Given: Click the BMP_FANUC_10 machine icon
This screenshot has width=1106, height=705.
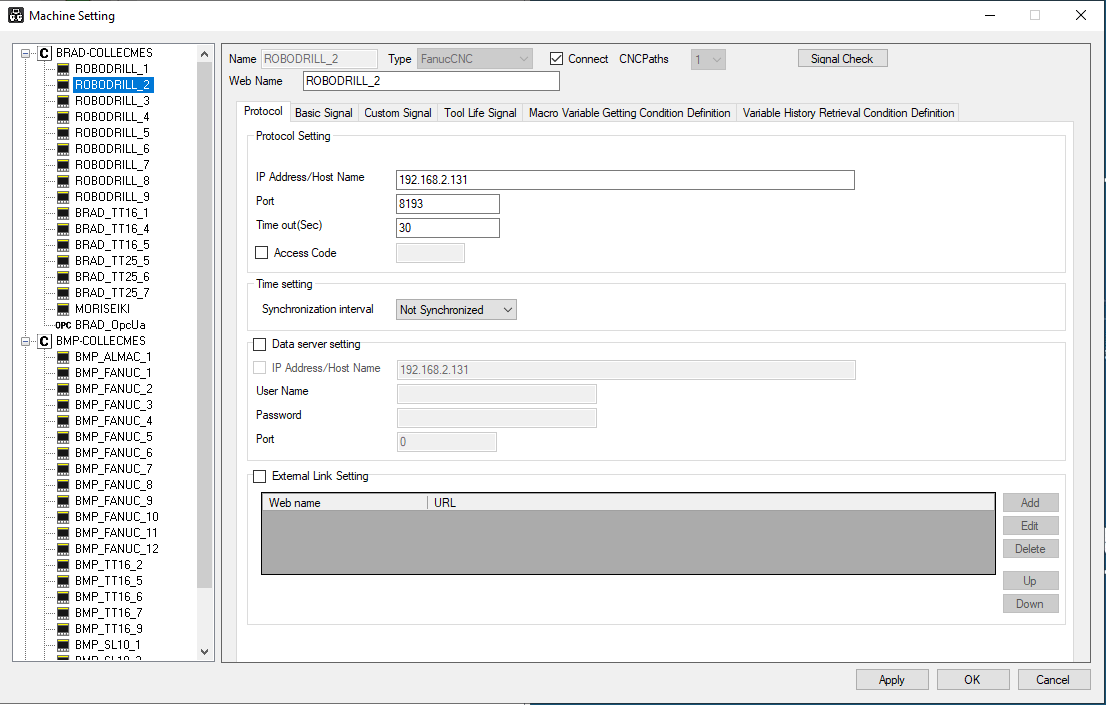Looking at the screenshot, I should 63,517.
